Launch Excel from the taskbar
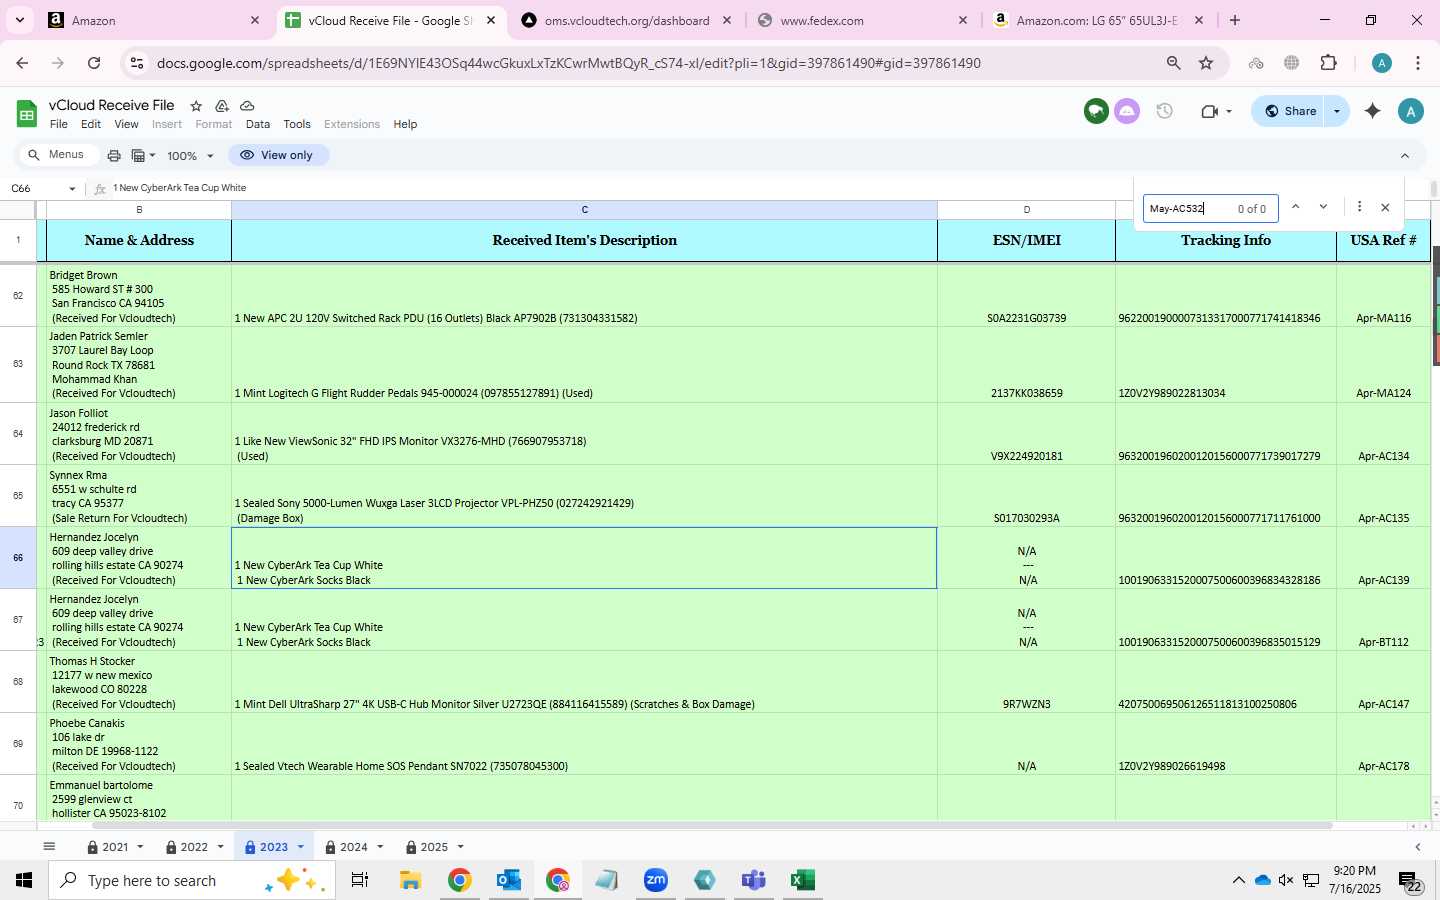 (x=802, y=880)
